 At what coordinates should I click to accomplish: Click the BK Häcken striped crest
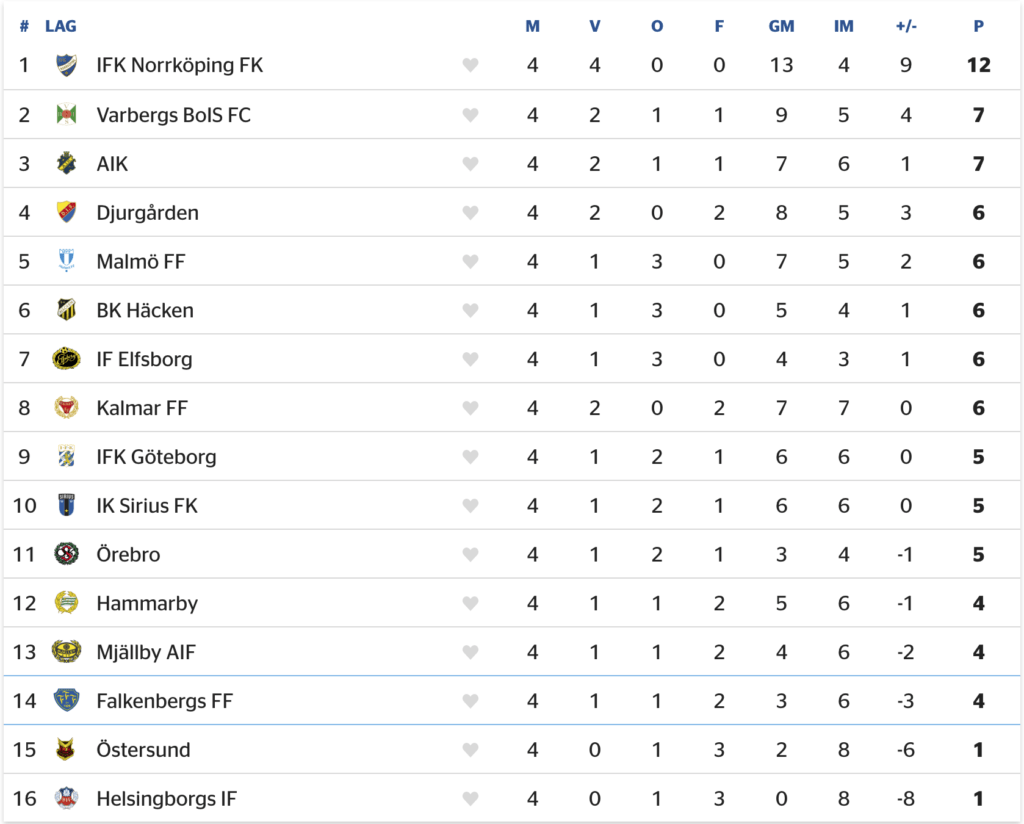[x=66, y=309]
